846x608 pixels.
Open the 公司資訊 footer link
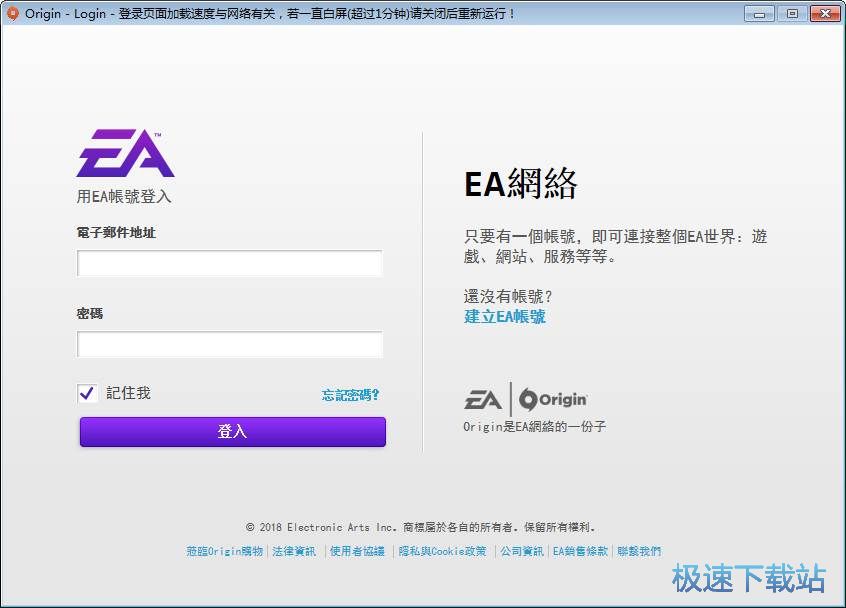(x=522, y=551)
